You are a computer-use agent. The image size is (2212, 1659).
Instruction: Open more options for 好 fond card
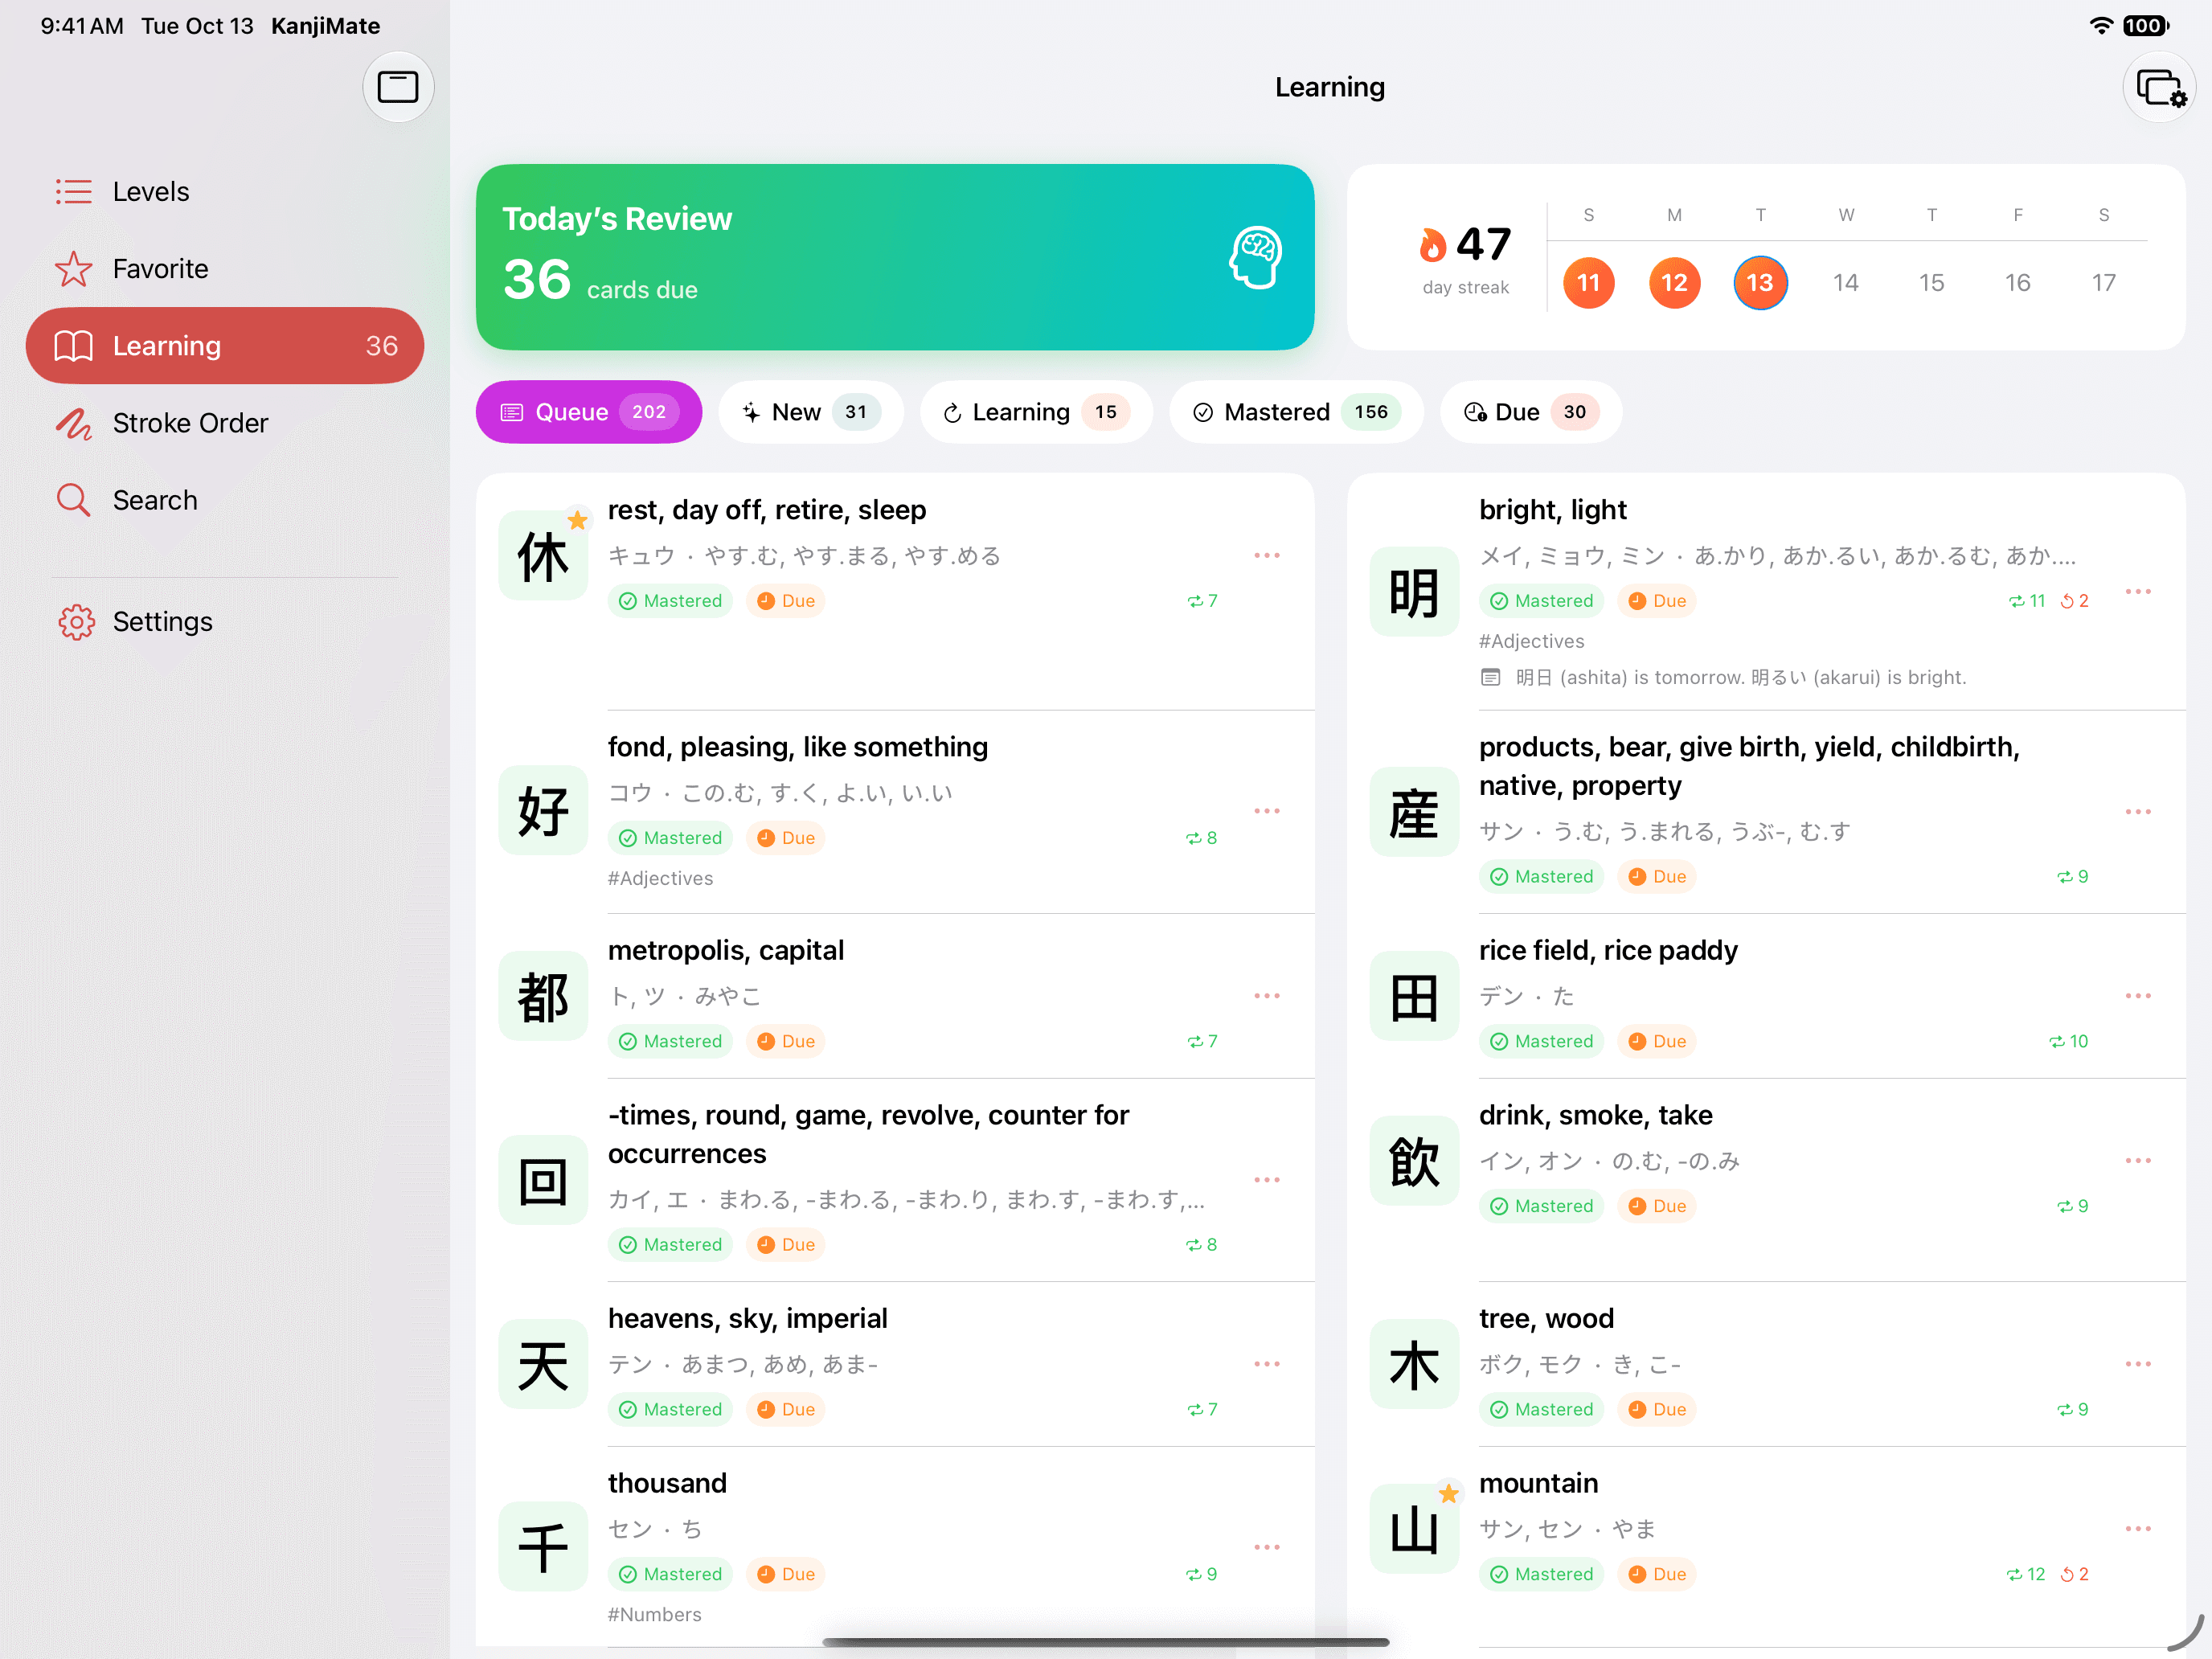(1266, 811)
